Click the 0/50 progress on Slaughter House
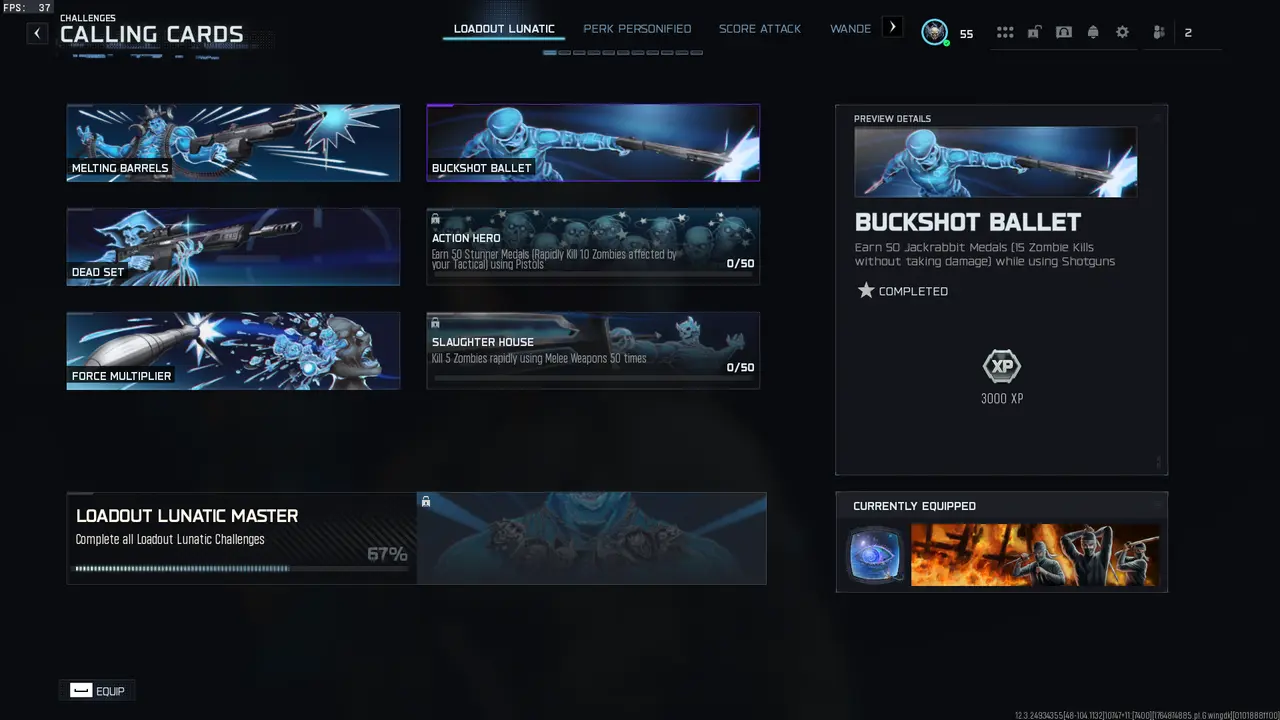This screenshot has height=720, width=1280. [x=740, y=368]
